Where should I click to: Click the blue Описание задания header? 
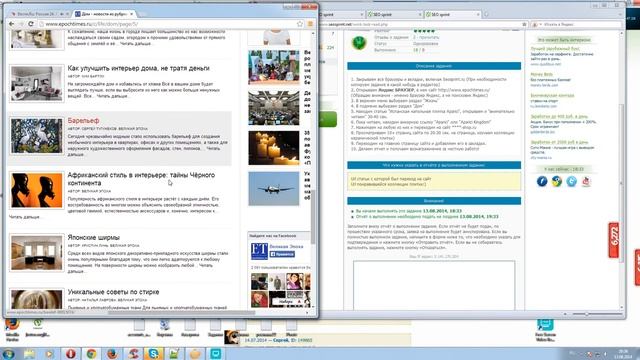click(x=434, y=66)
